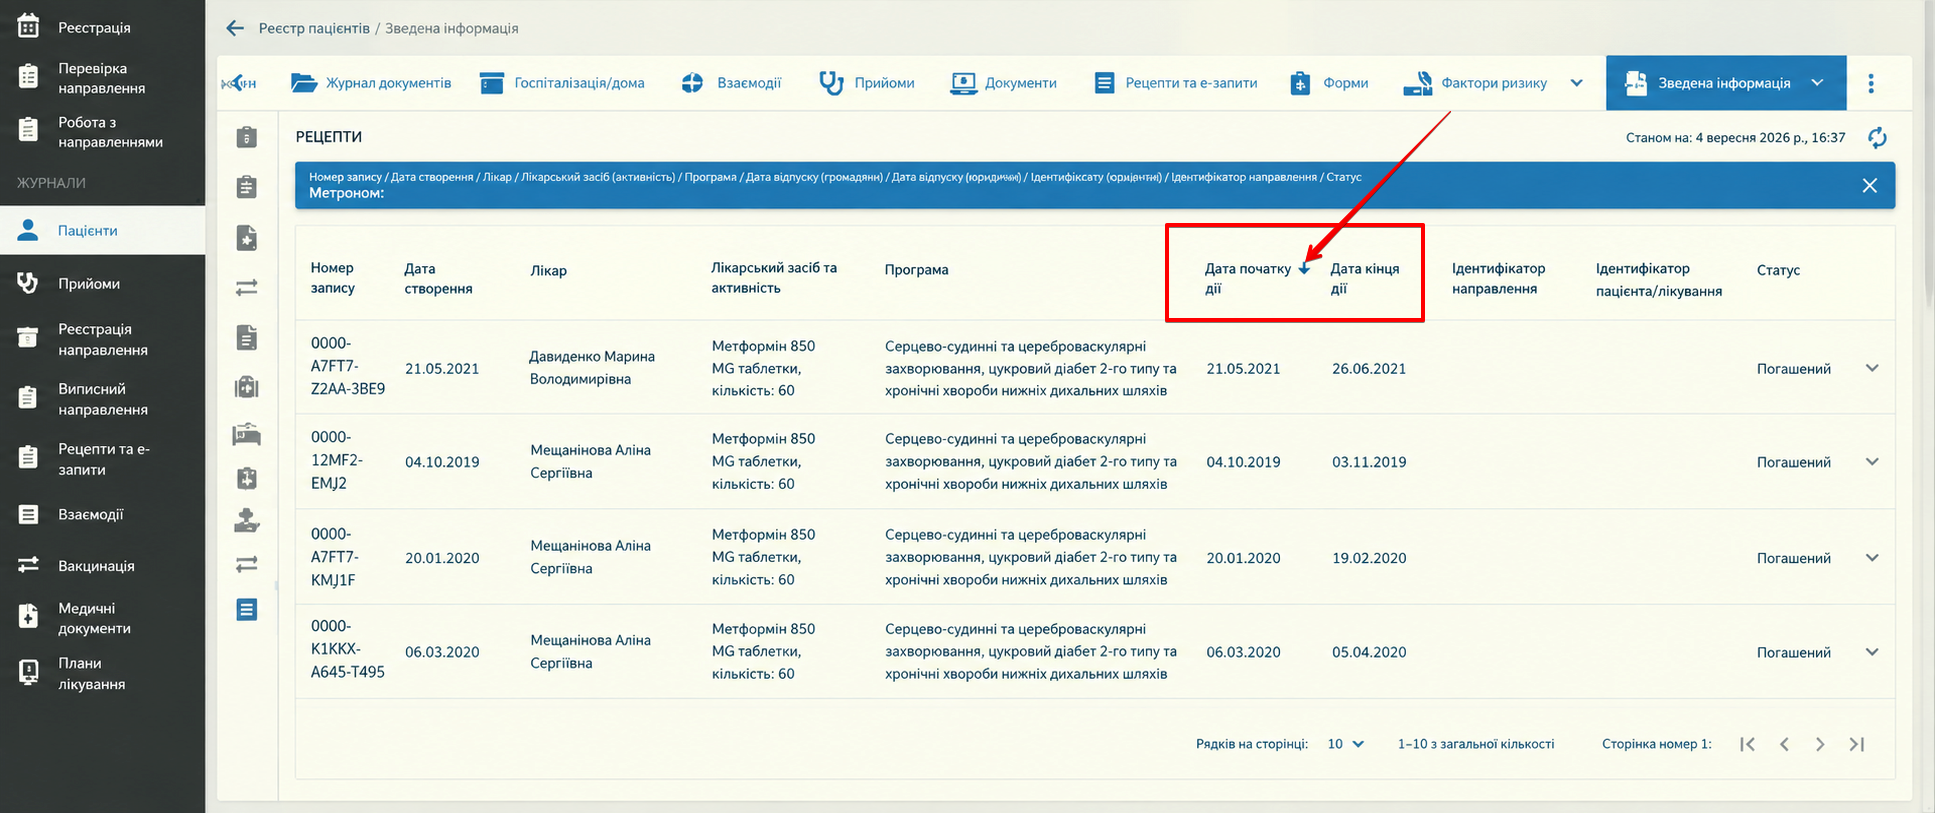
Task: Open the three-dot more options menu
Action: coord(1870,83)
